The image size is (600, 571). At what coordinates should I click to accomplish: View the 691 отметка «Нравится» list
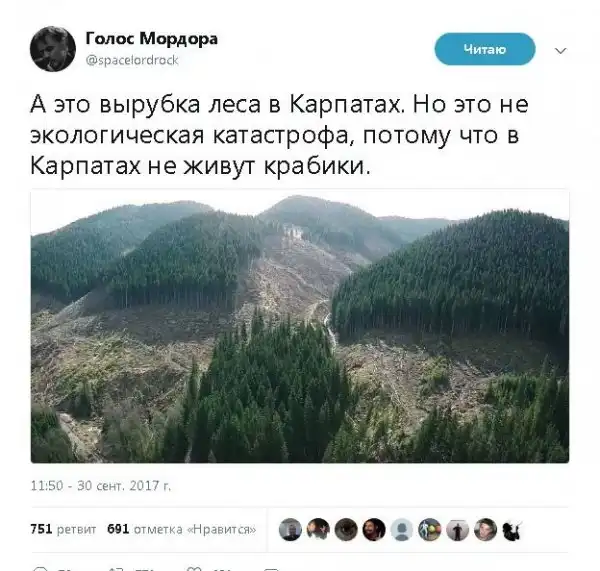click(x=182, y=529)
